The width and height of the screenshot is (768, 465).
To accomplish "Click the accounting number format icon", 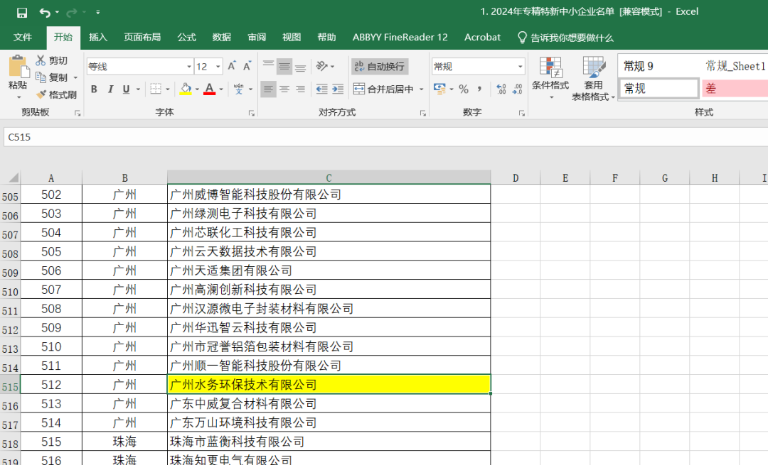I will [x=439, y=89].
